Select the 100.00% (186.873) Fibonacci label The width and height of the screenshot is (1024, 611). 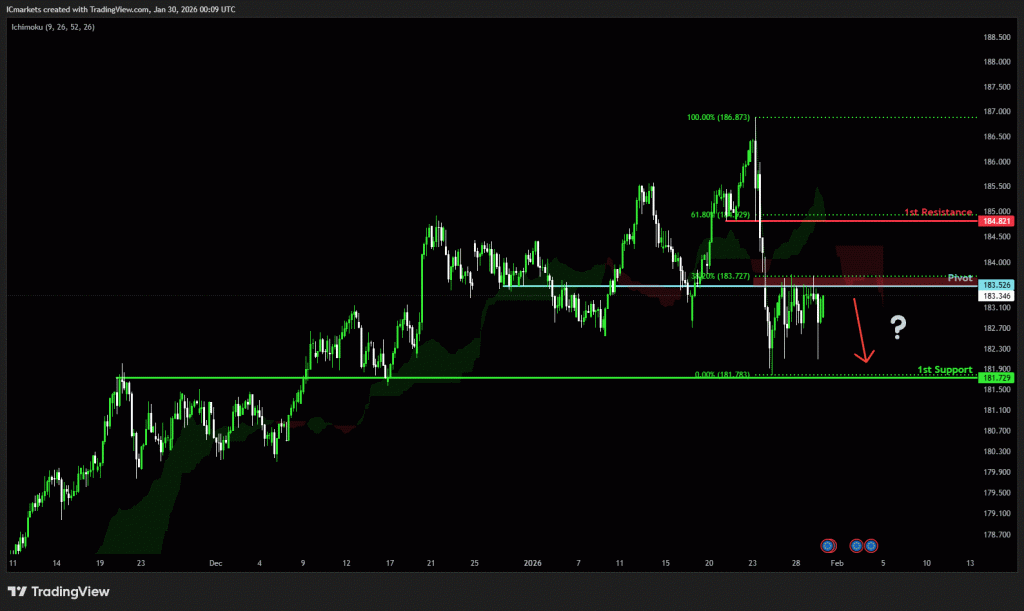(x=719, y=117)
